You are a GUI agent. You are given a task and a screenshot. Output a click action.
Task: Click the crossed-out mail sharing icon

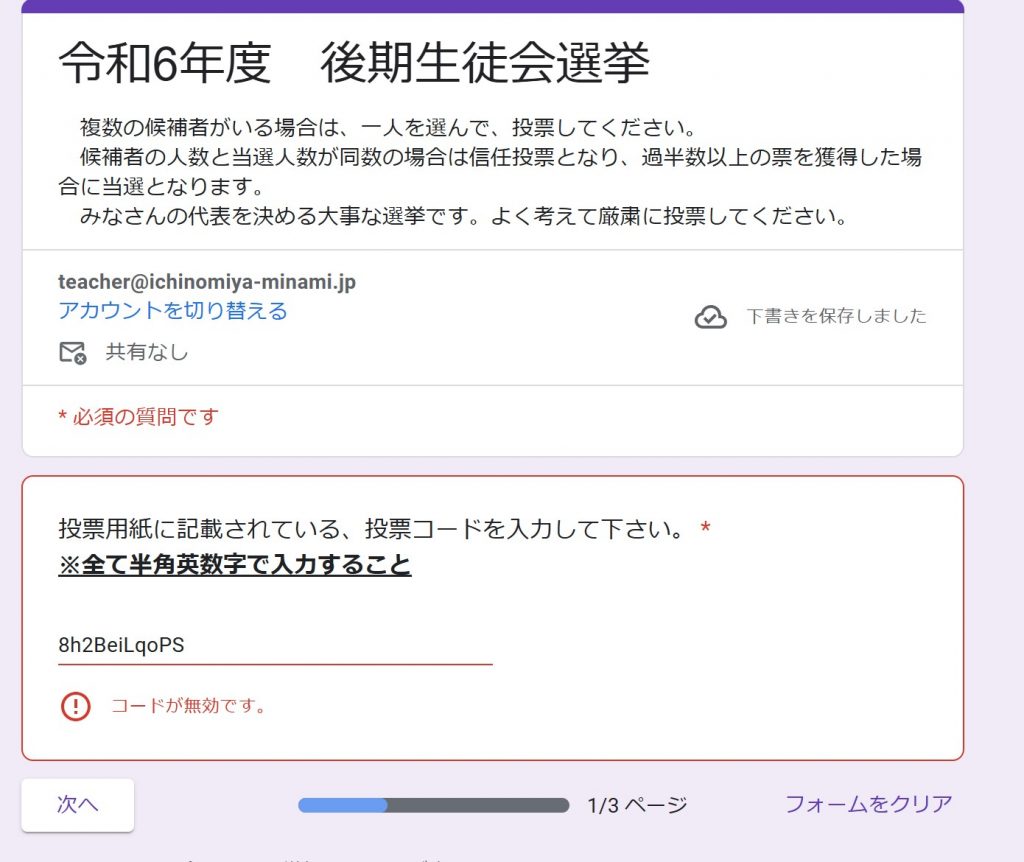pos(72,352)
